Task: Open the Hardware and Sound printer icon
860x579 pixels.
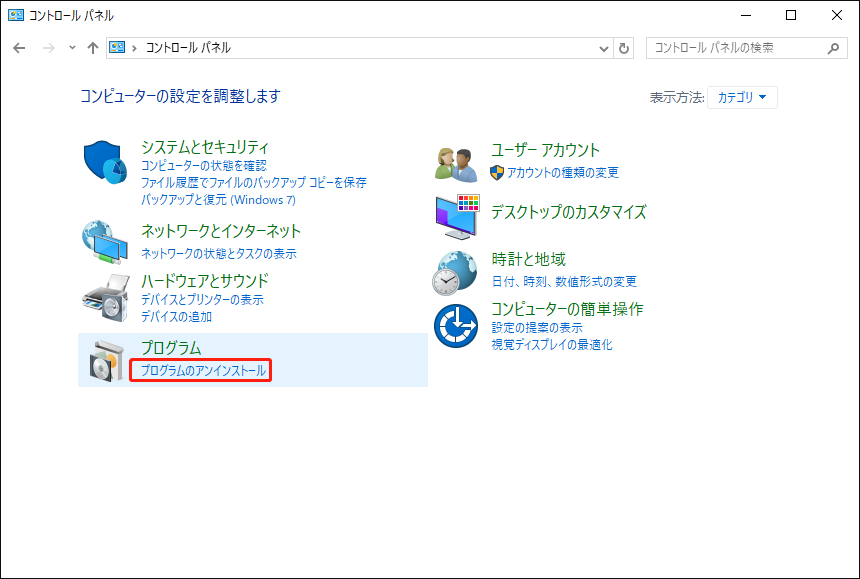Action: coord(106,298)
